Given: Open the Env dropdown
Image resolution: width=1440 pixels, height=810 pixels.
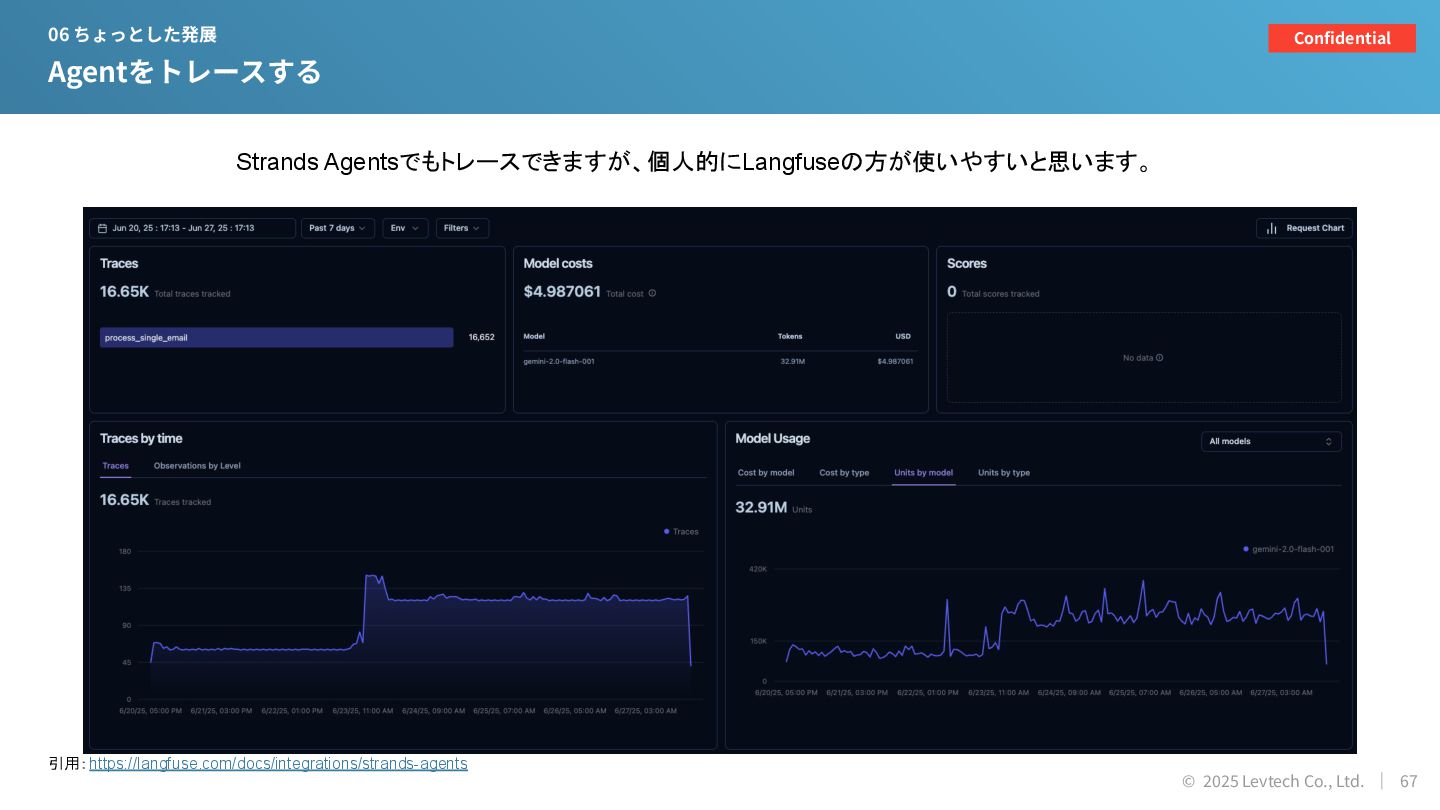Looking at the screenshot, I should pos(405,228).
